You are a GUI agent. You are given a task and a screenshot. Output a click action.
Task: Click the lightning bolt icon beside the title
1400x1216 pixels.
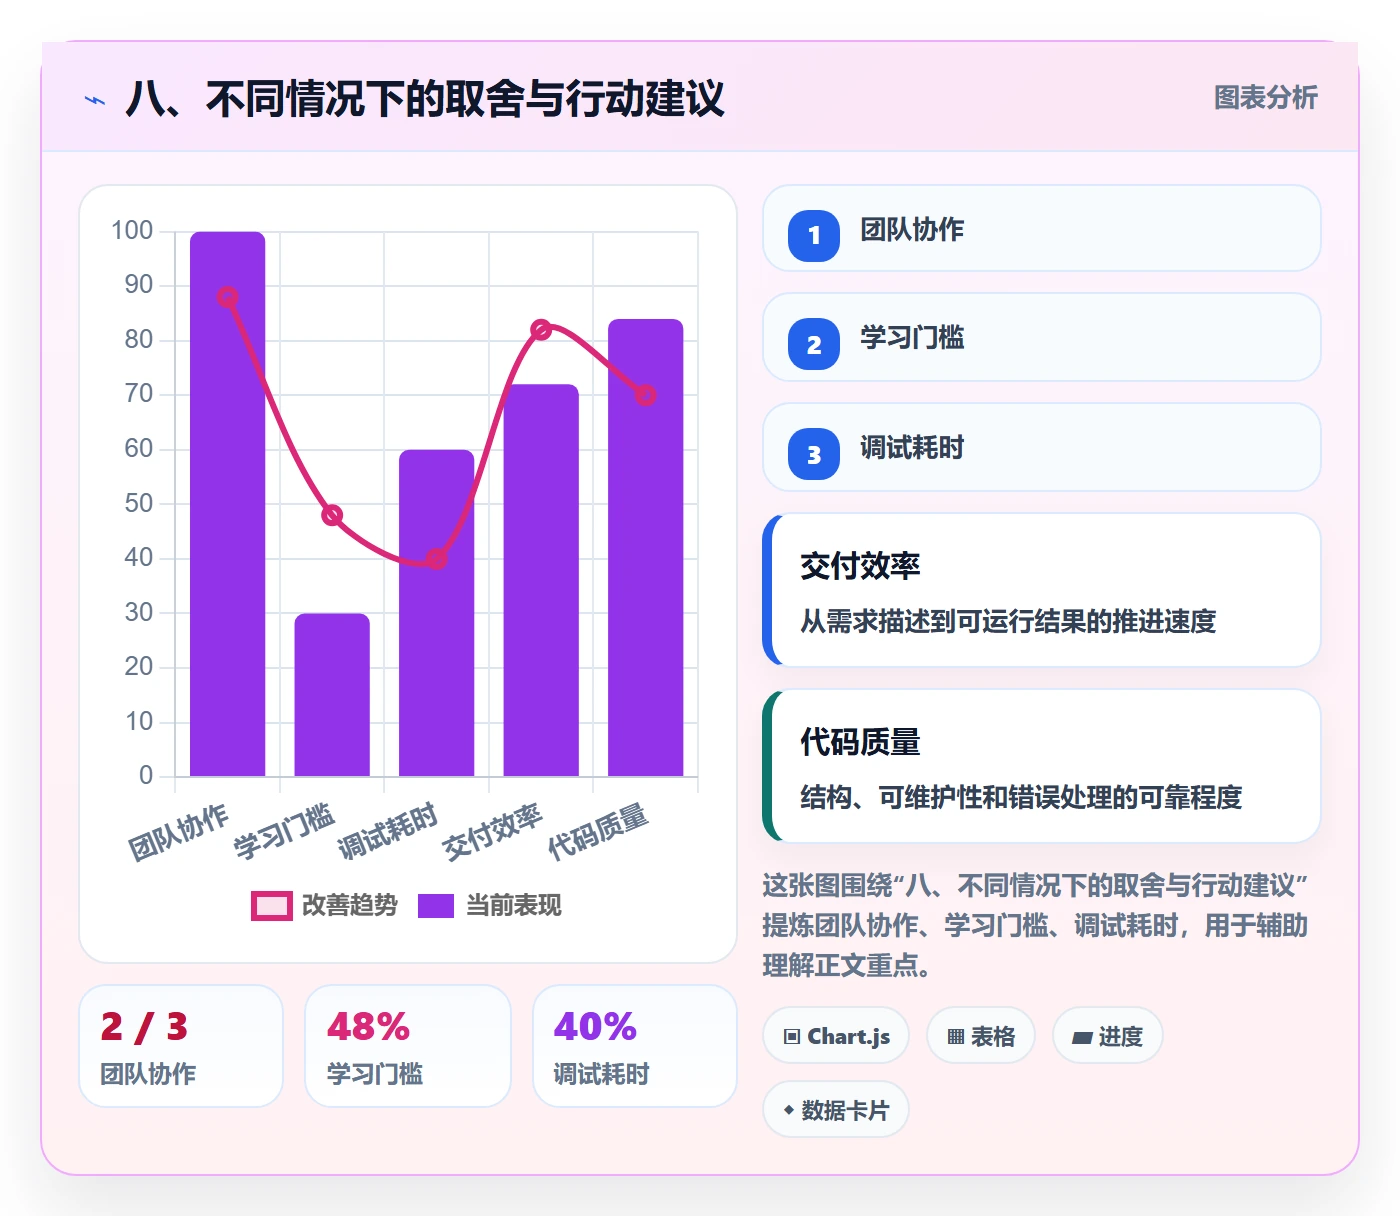pyautogui.click(x=95, y=100)
